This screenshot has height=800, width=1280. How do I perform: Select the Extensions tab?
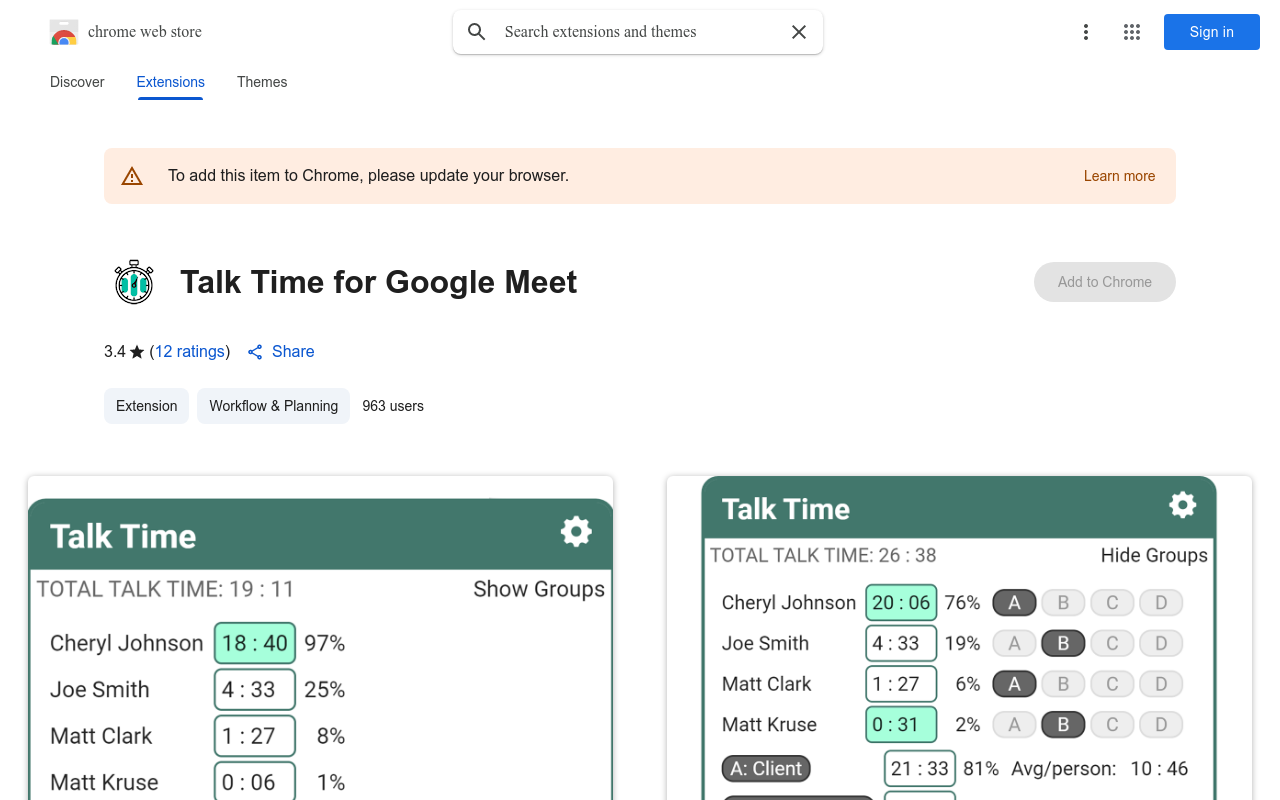pyautogui.click(x=170, y=82)
